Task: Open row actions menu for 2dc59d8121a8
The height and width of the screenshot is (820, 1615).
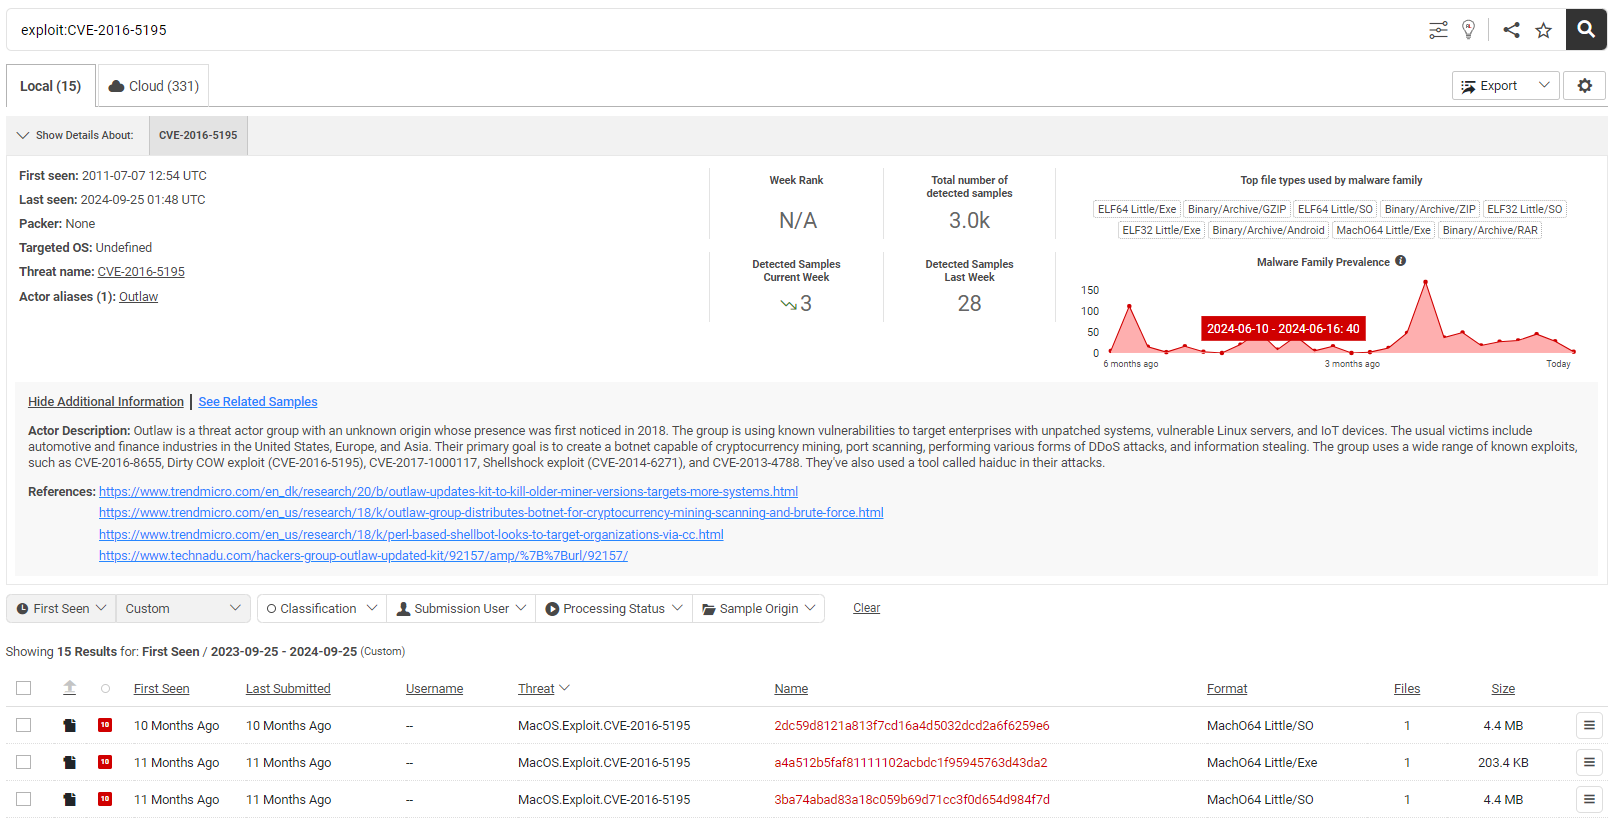Action: tap(1589, 726)
